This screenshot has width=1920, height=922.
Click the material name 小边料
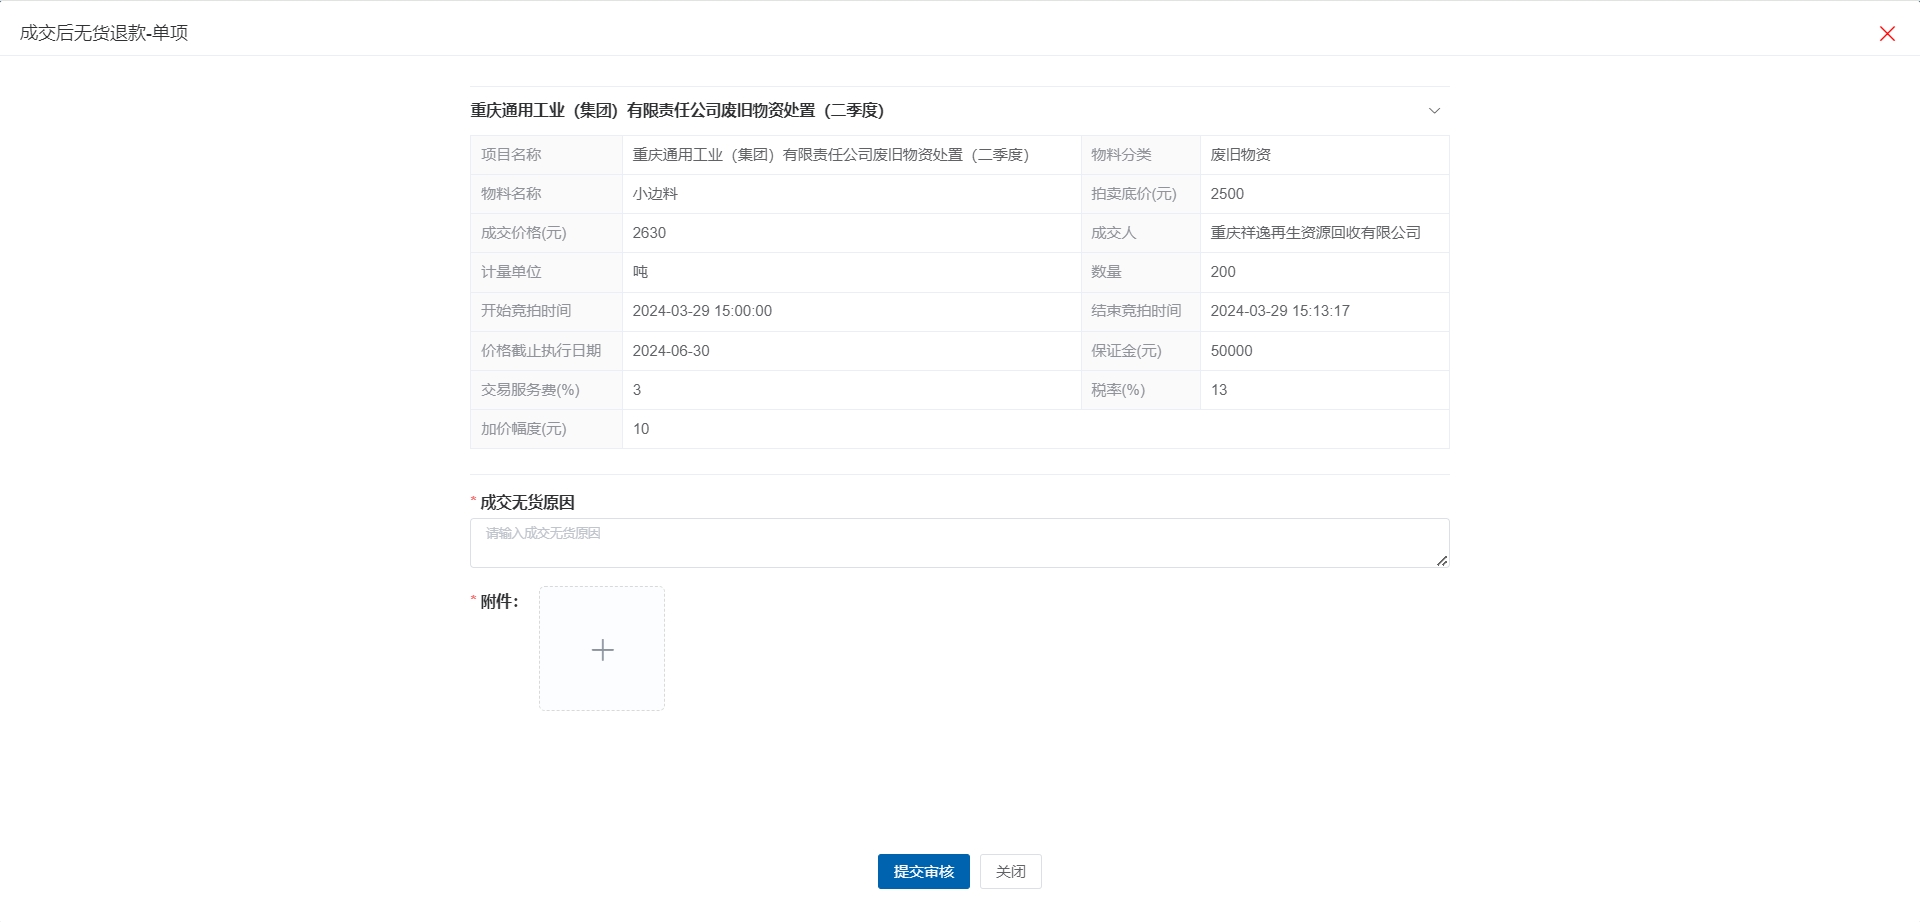(x=655, y=194)
